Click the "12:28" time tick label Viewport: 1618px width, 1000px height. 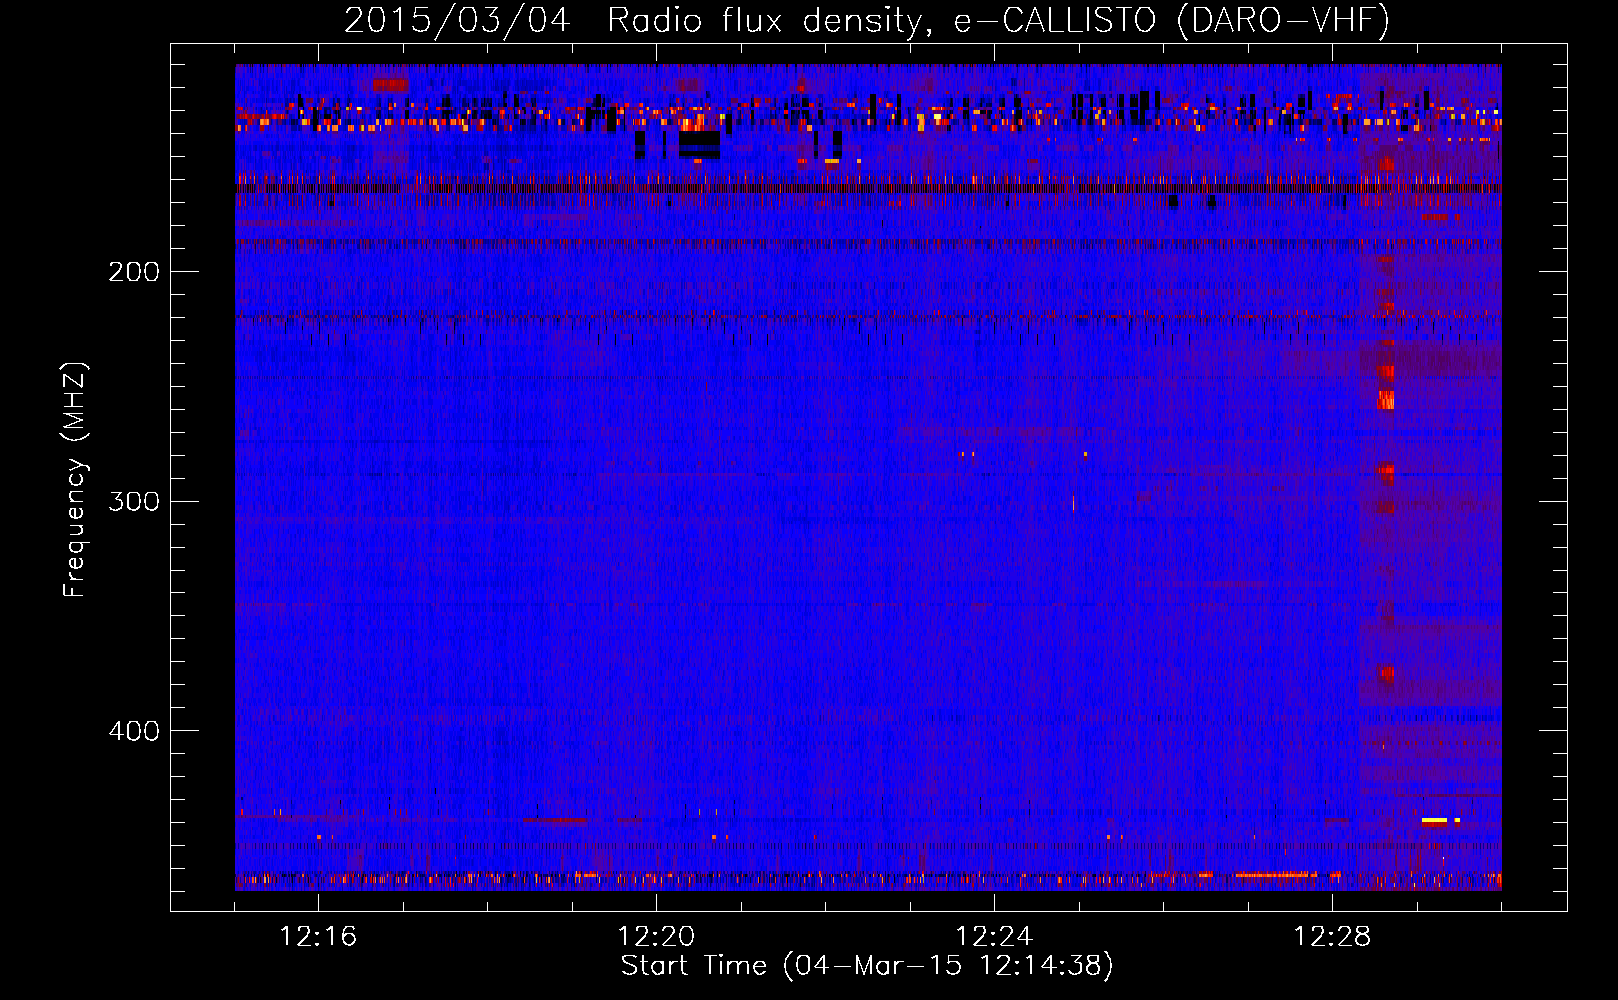click(1332, 936)
